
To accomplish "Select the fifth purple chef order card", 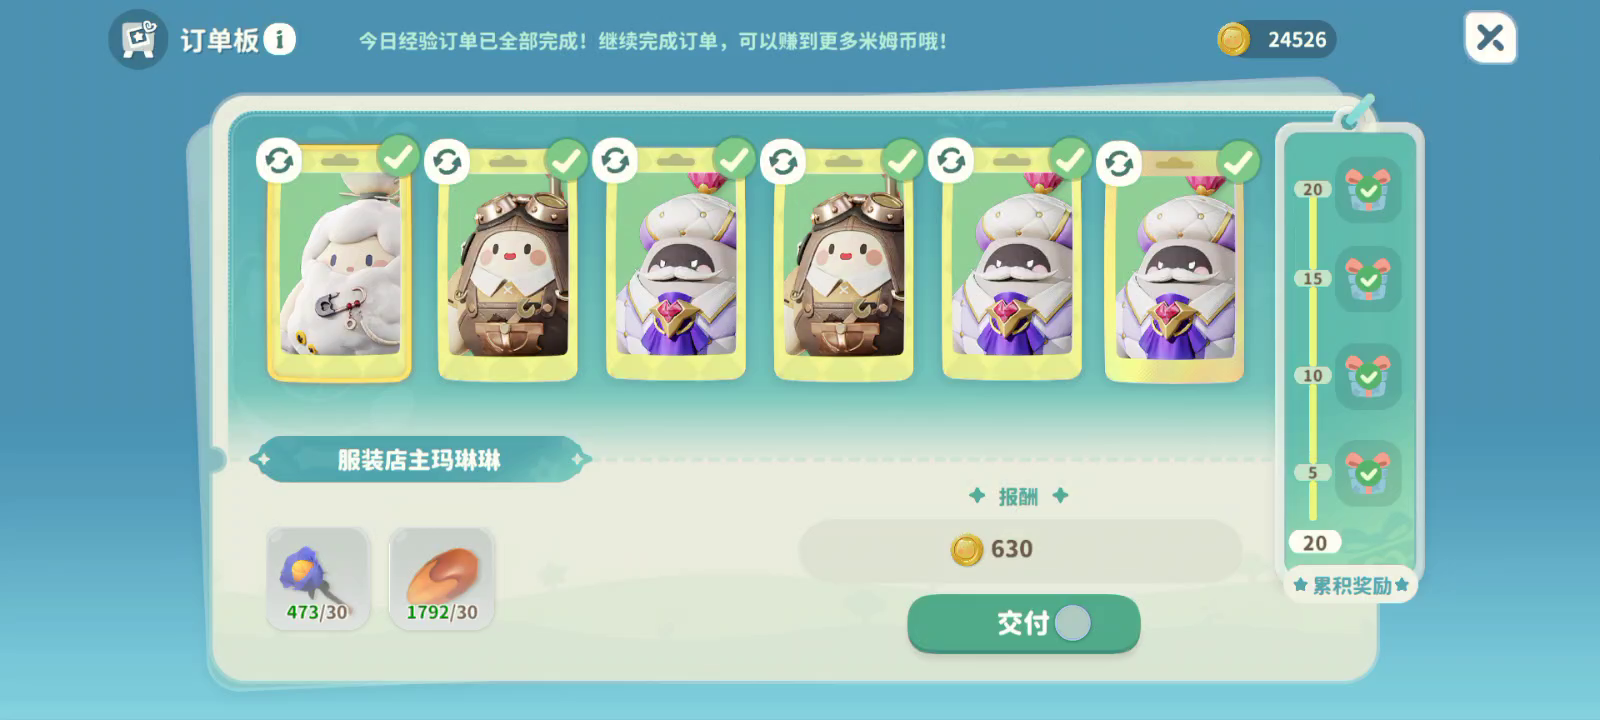I will [x=1012, y=265].
